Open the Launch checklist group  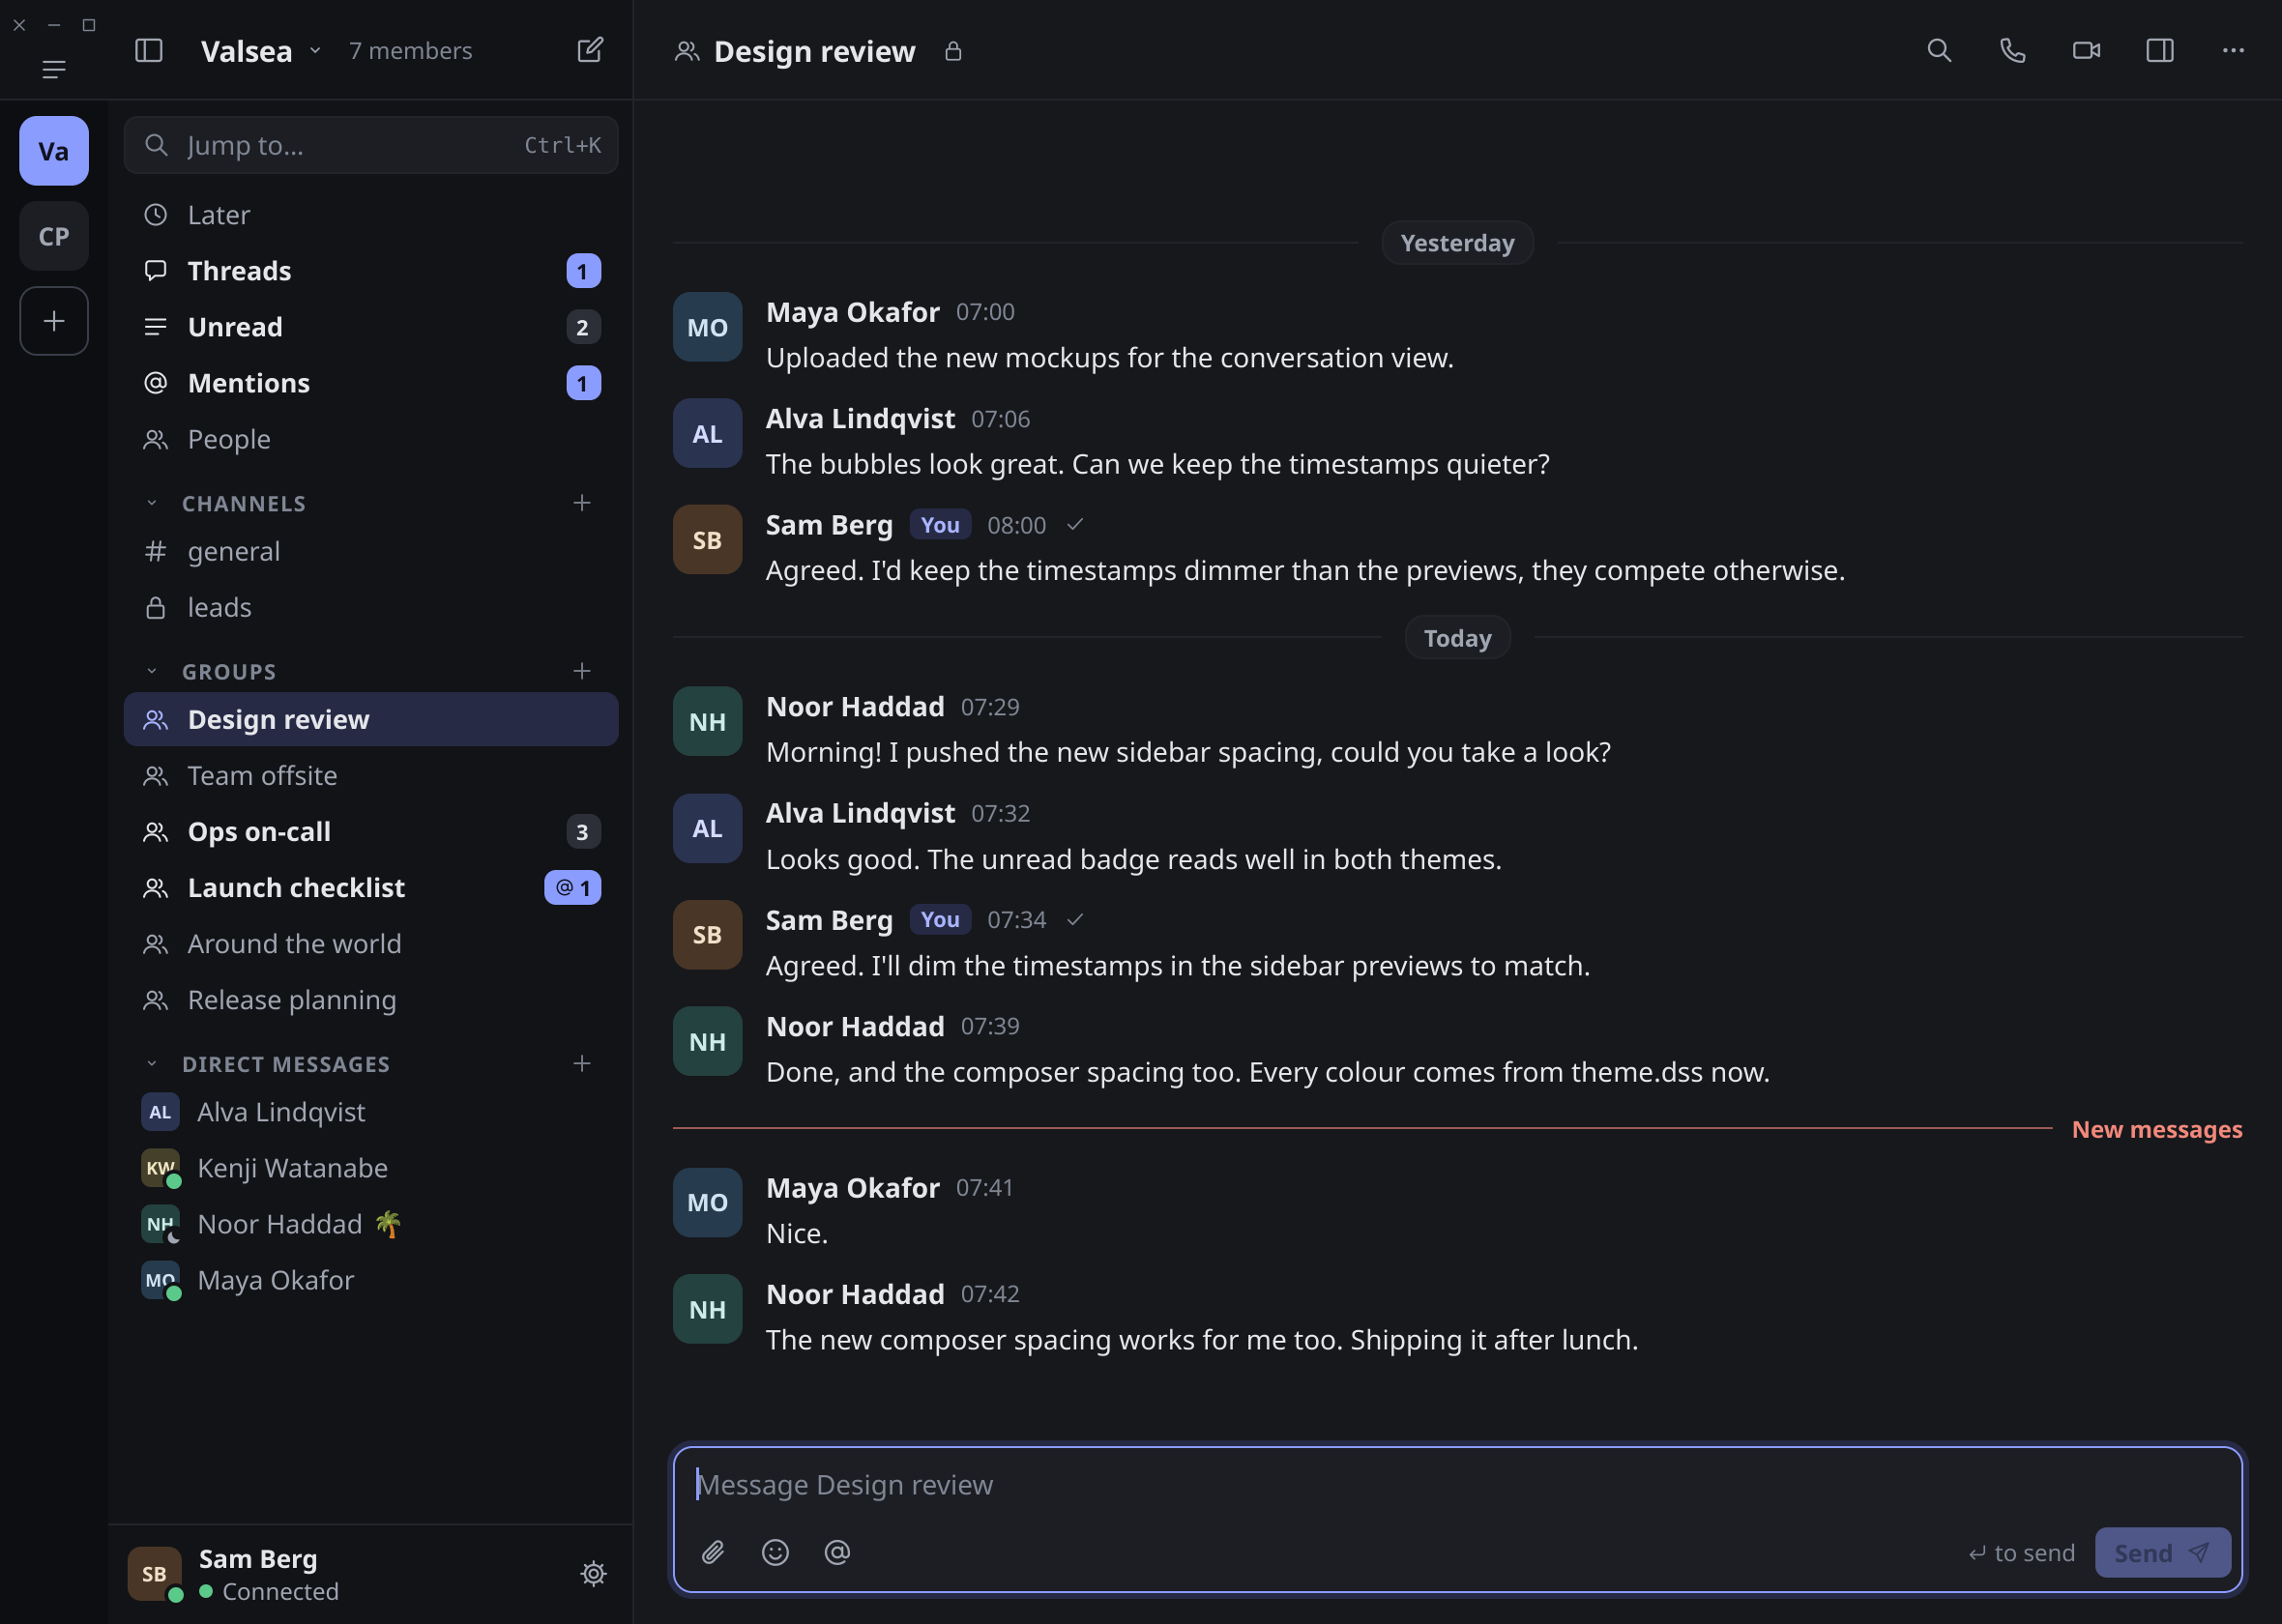[x=371, y=887]
